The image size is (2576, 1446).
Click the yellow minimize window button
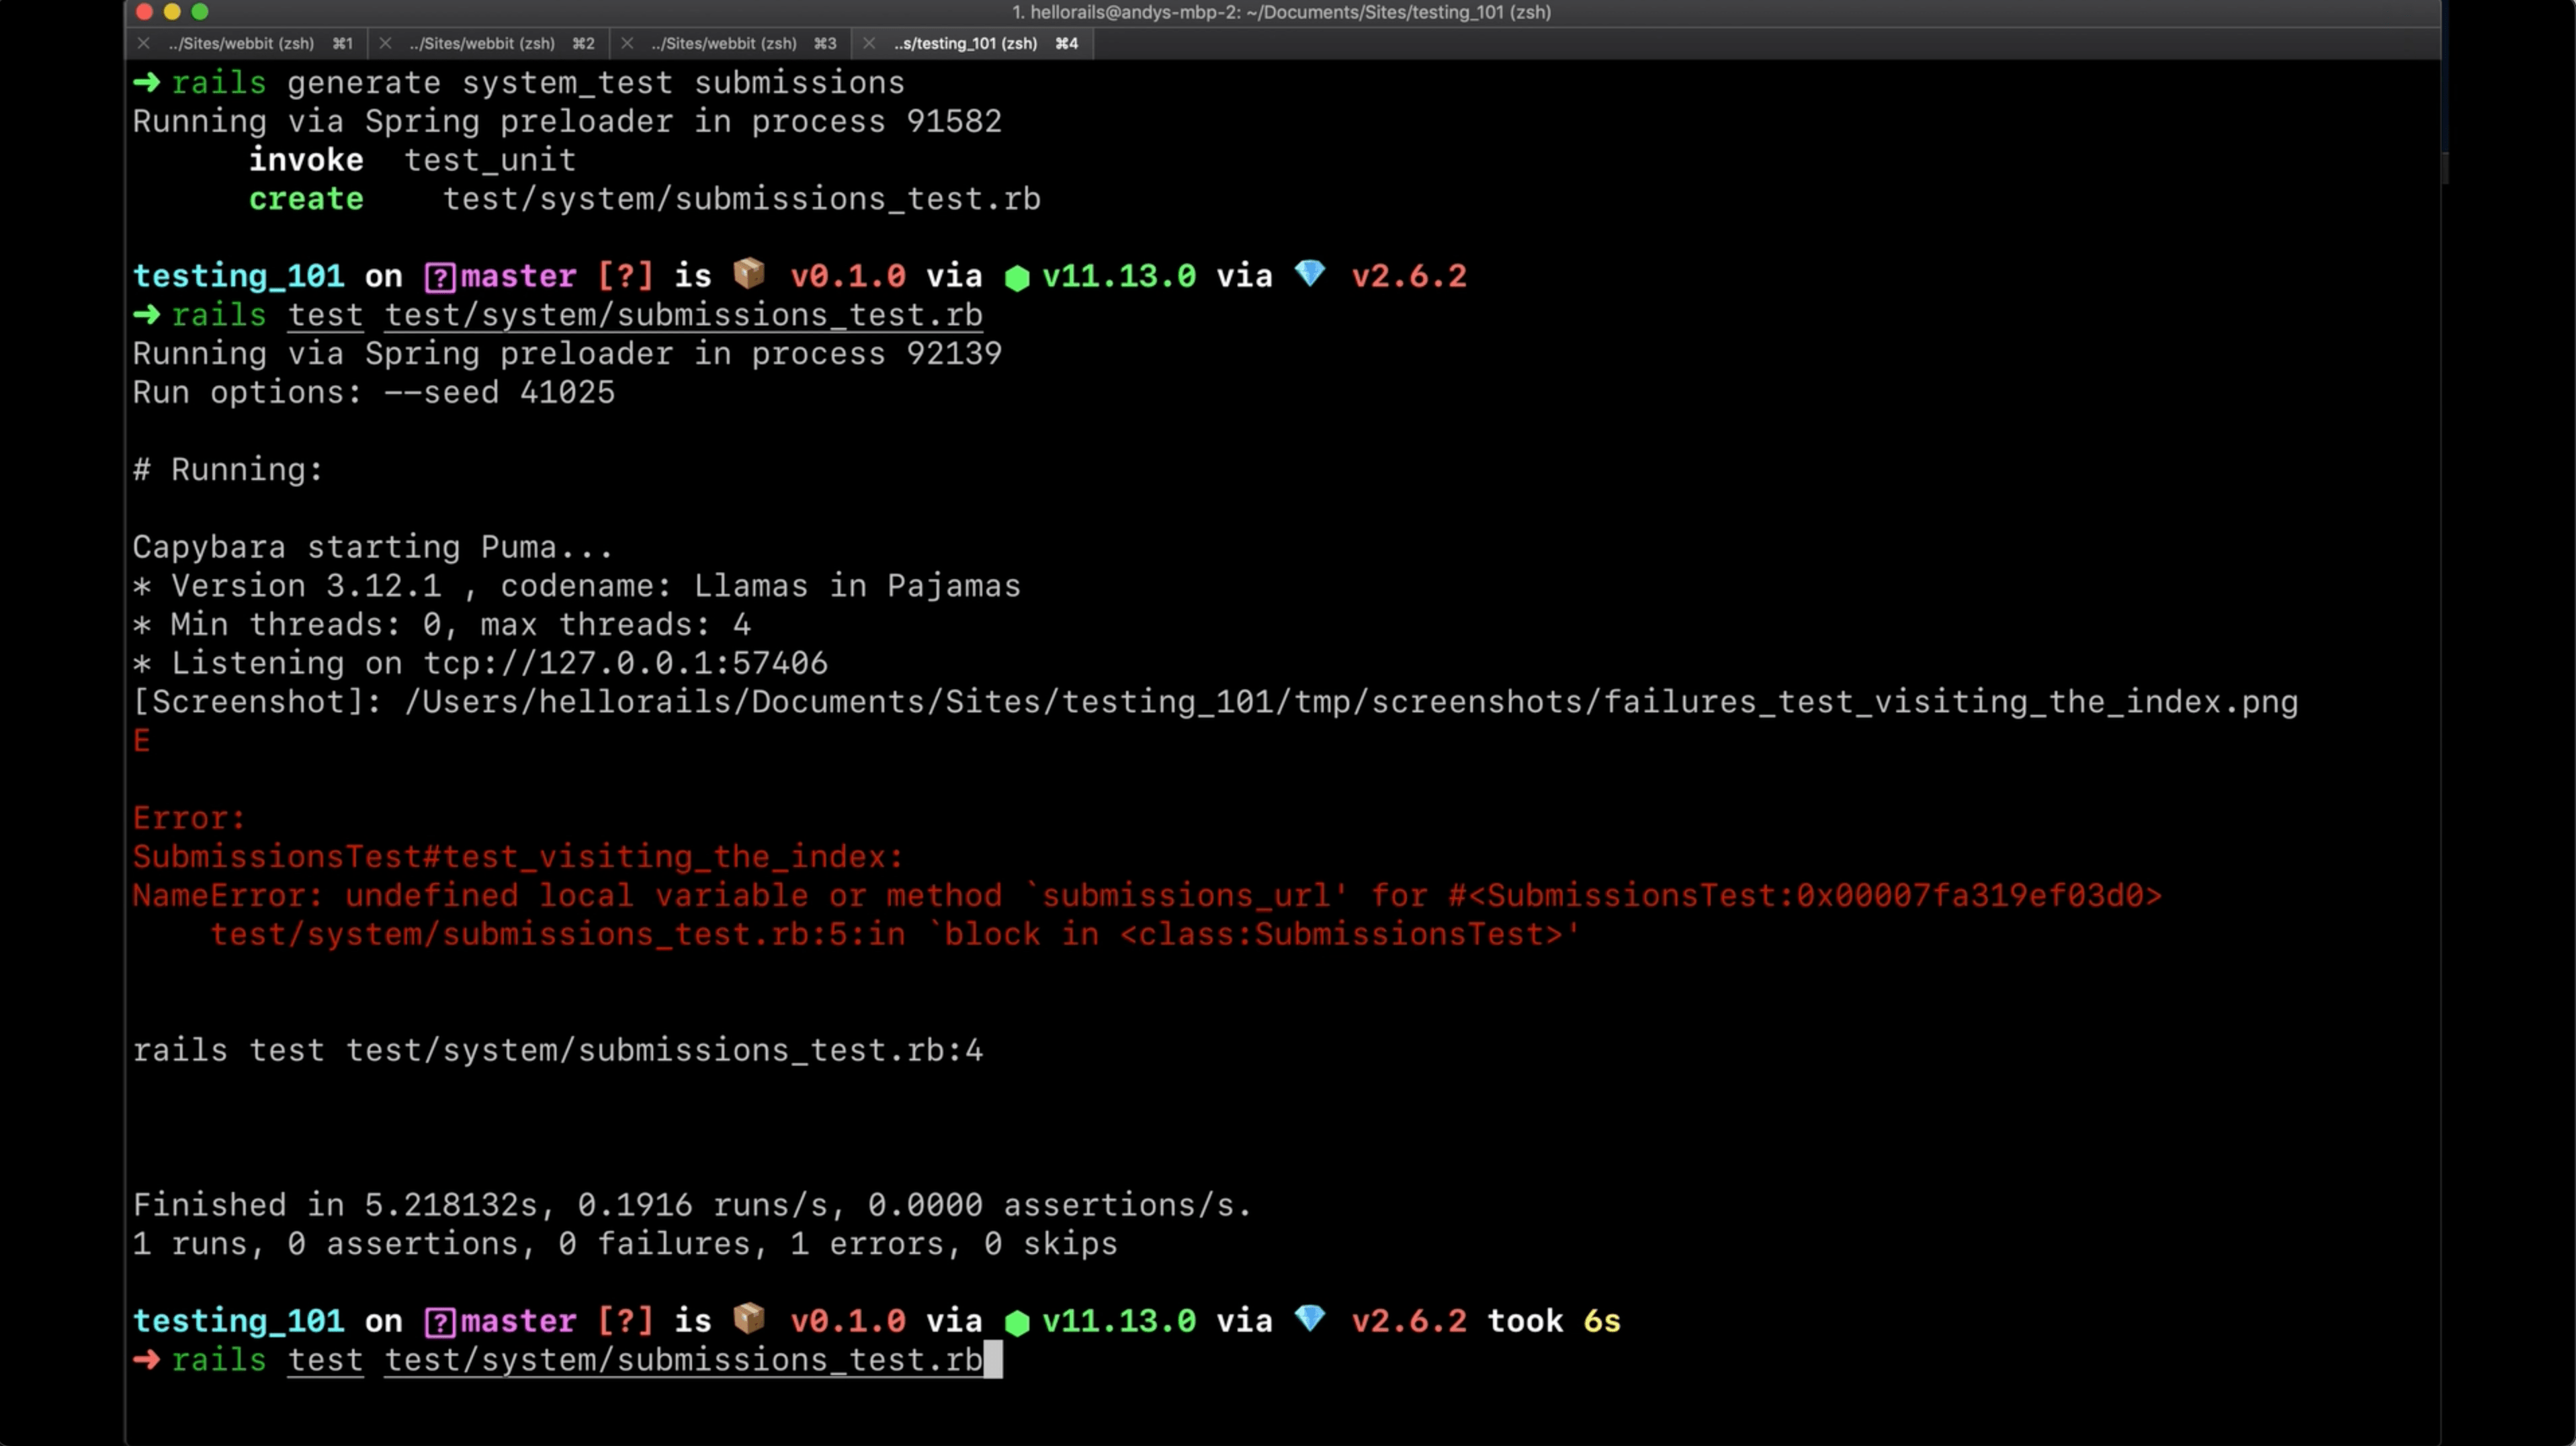coord(172,12)
